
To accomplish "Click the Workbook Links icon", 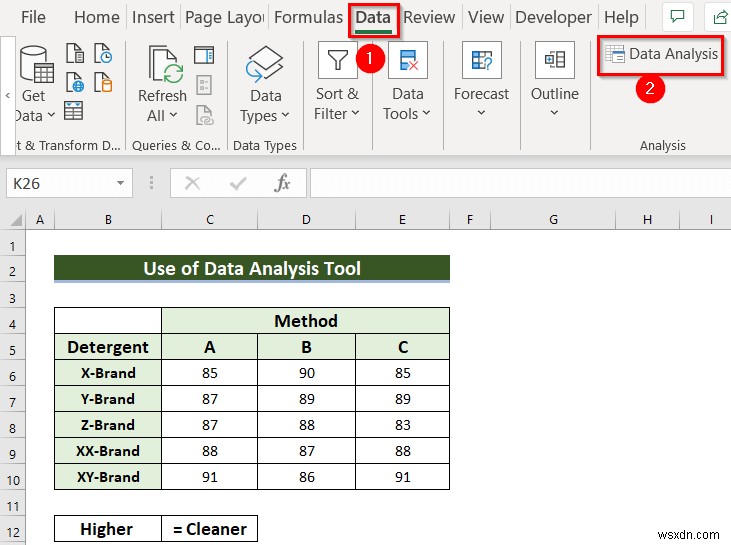I will (204, 115).
